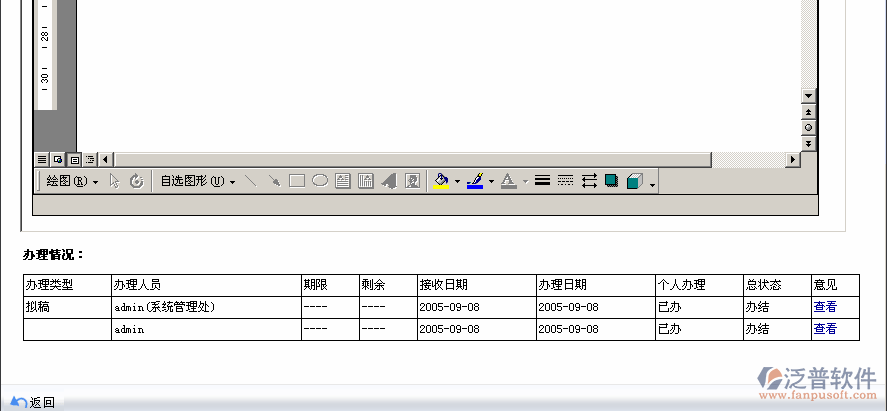This screenshot has height=411, width=887.
Task: Click the Font Color A button
Action: tap(509, 181)
